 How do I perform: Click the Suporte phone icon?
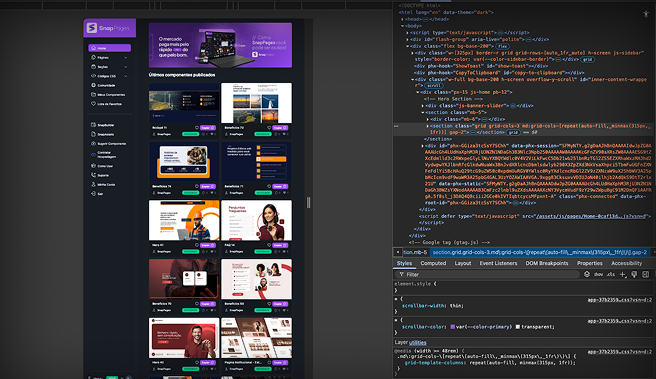coord(93,175)
